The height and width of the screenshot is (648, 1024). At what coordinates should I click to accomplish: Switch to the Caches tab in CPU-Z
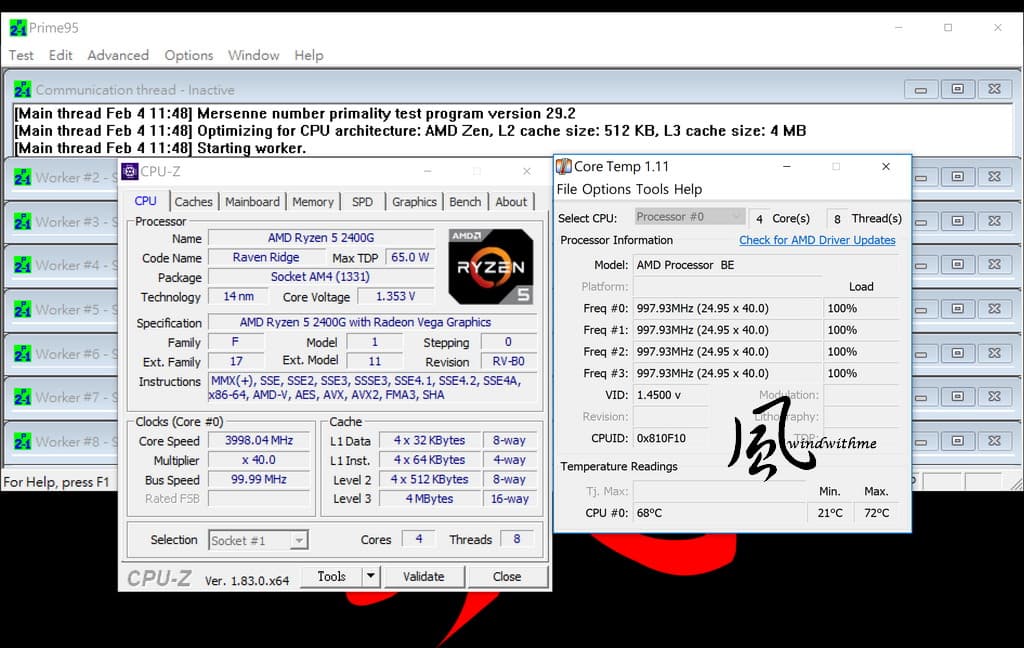point(193,202)
